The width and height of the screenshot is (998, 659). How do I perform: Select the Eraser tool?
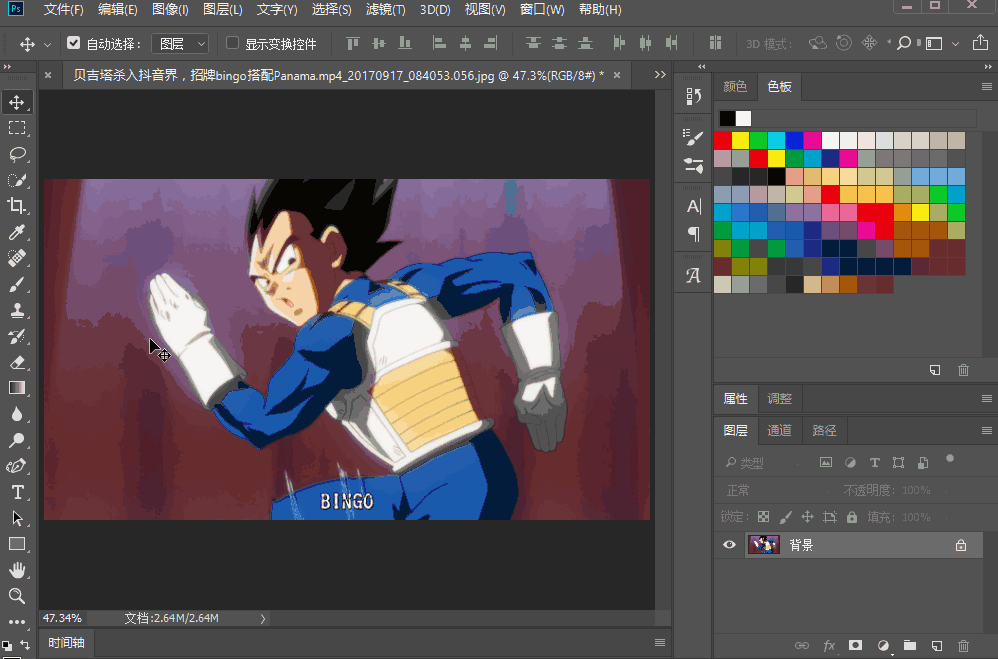[17, 362]
